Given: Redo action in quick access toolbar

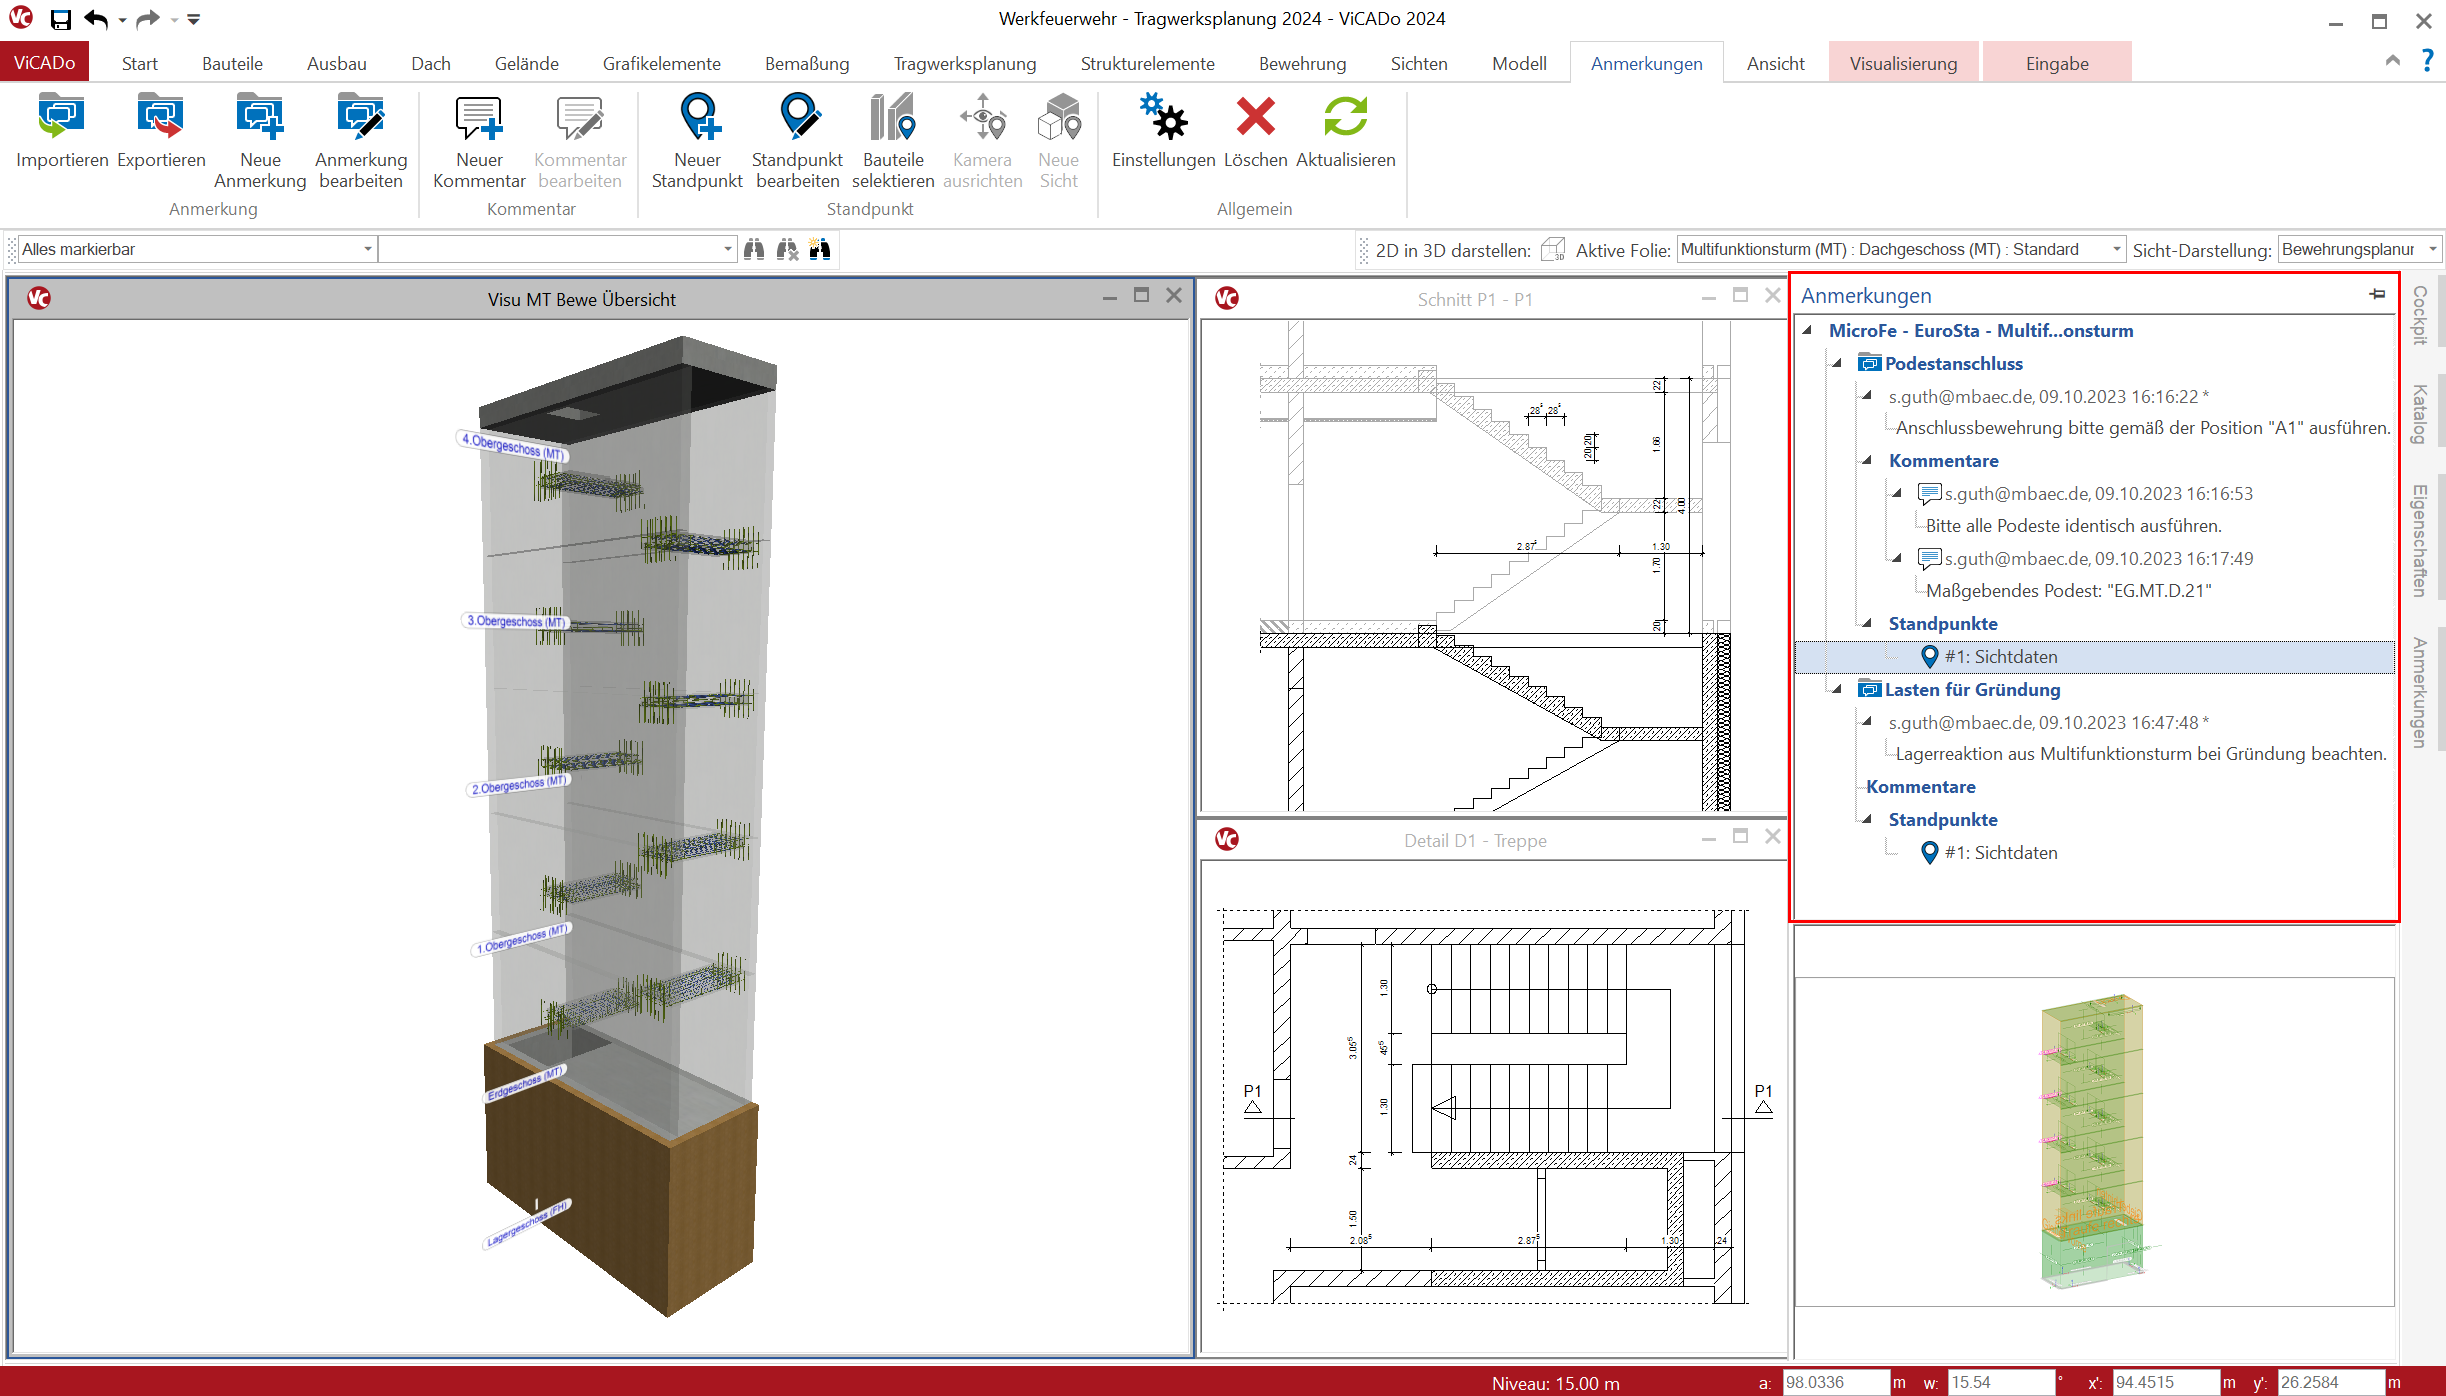Looking at the screenshot, I should coord(148,19).
